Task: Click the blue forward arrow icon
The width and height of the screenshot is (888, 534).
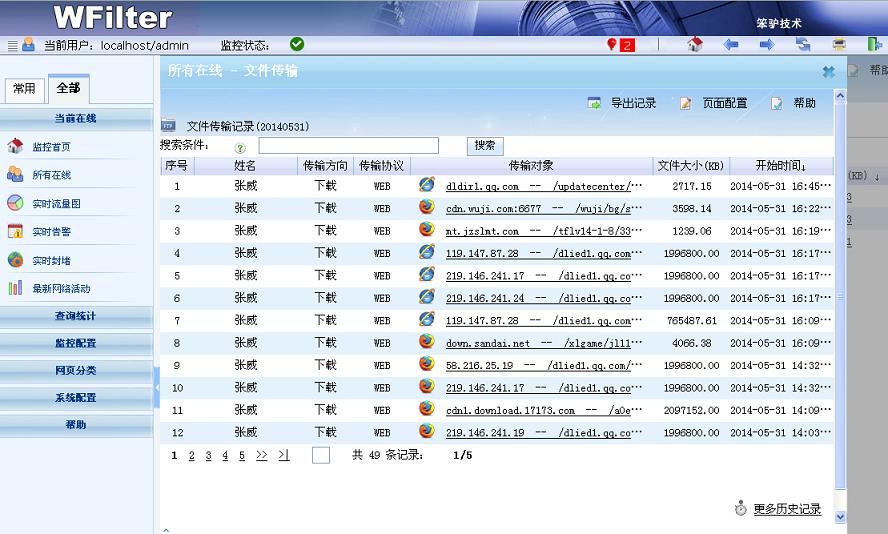Action: pyautogui.click(x=767, y=45)
